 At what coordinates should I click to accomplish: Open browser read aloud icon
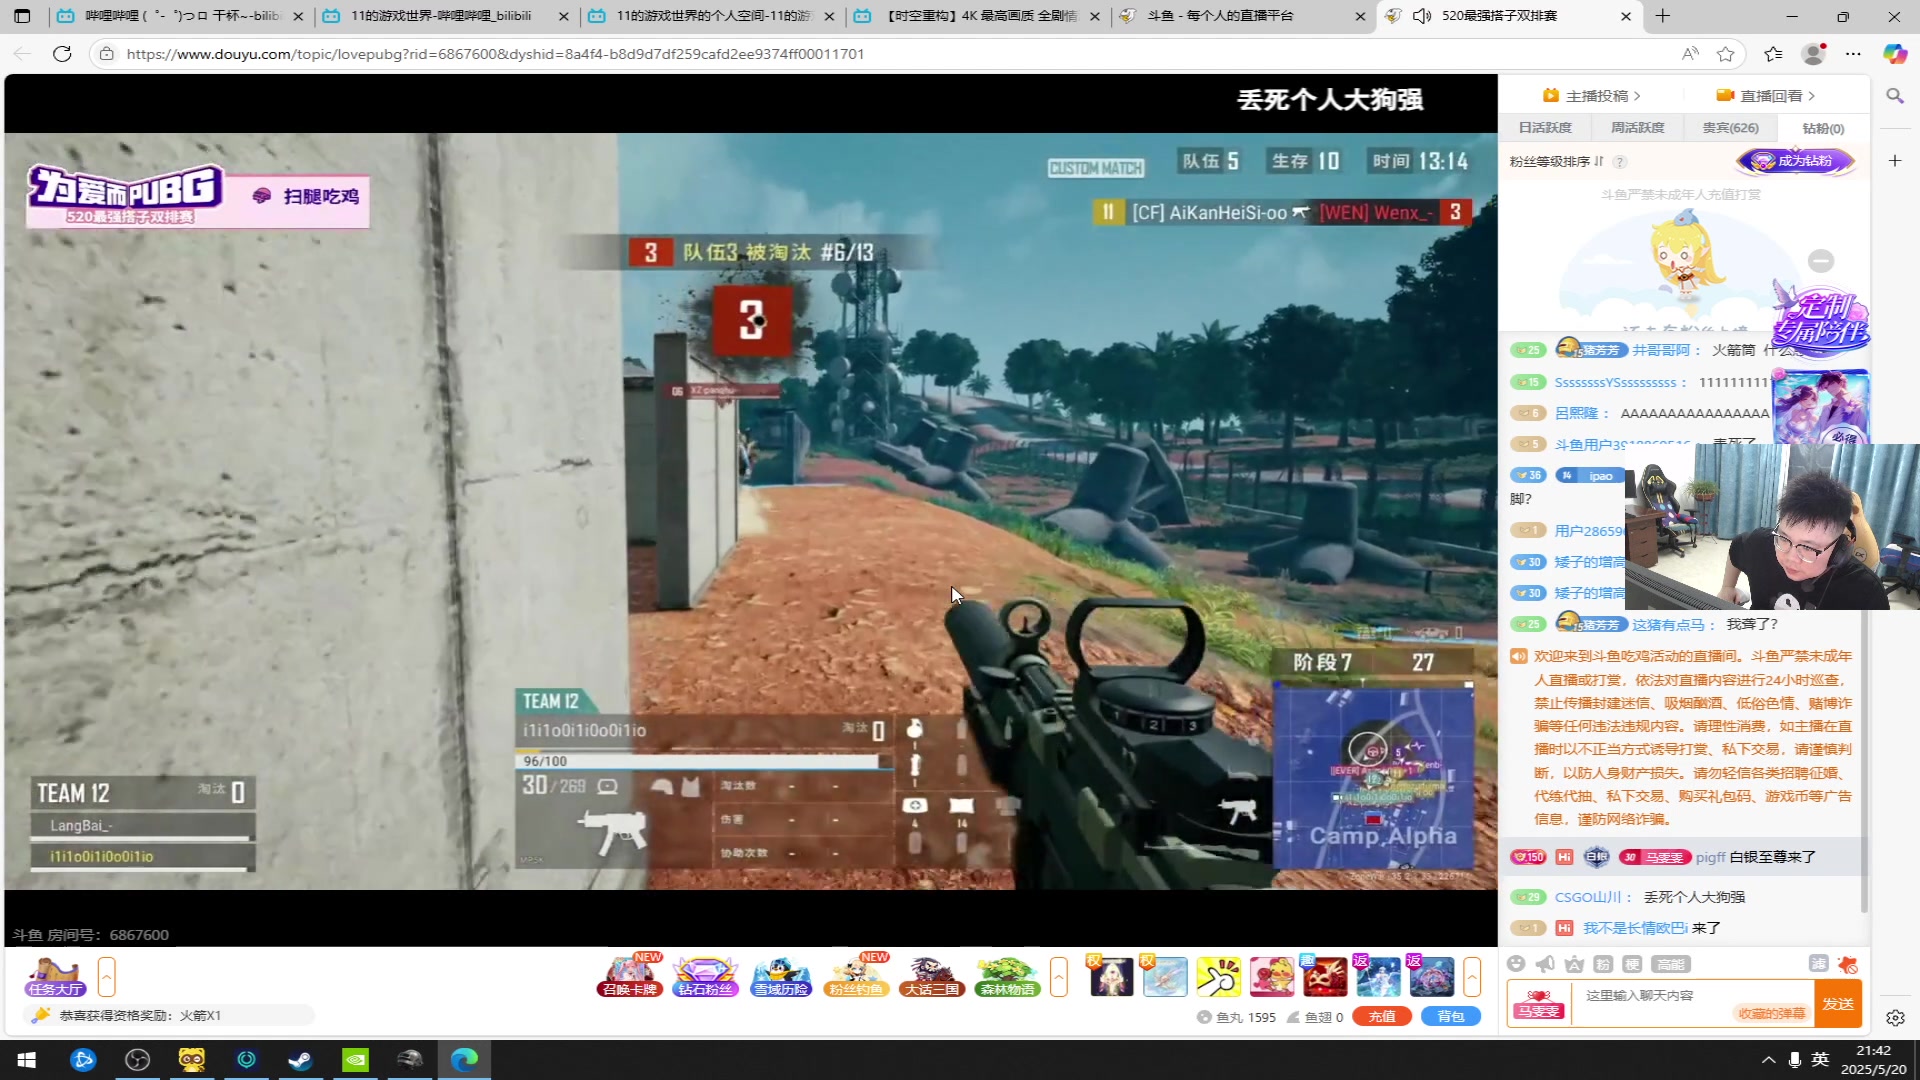pyautogui.click(x=1690, y=54)
